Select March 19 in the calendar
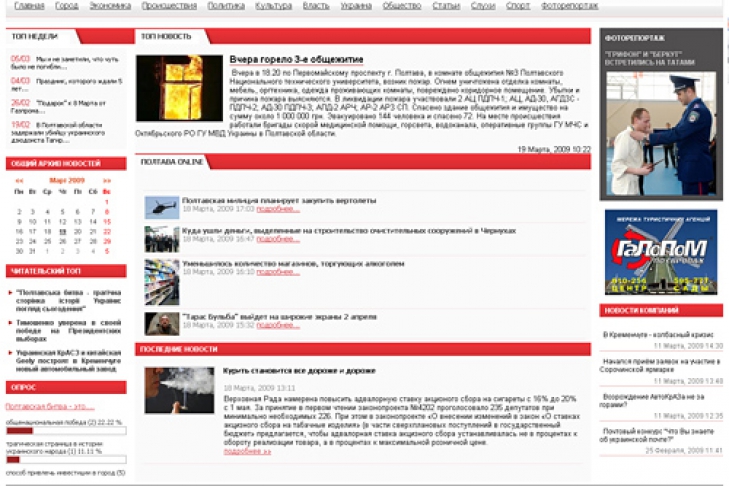729x486 pixels. (x=63, y=231)
